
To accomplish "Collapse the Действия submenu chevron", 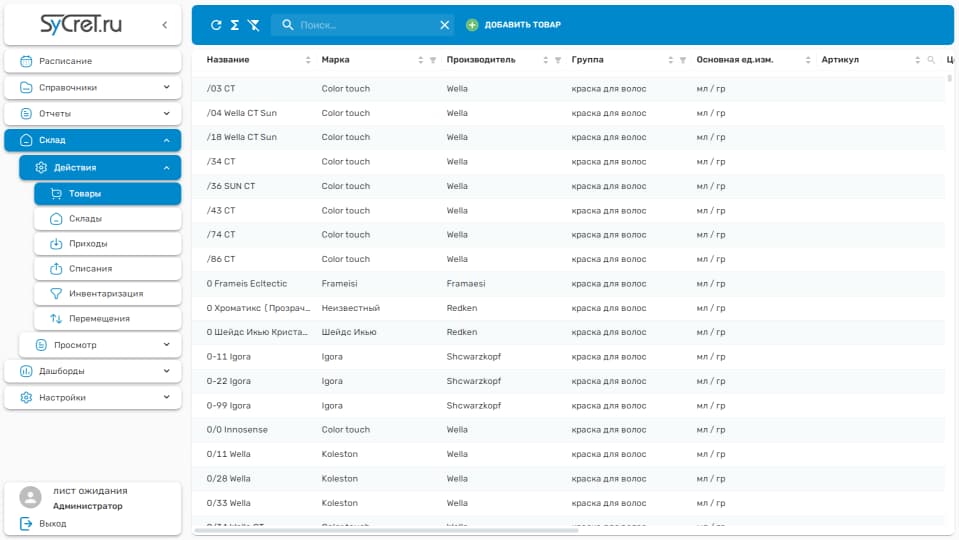I will click(166, 168).
